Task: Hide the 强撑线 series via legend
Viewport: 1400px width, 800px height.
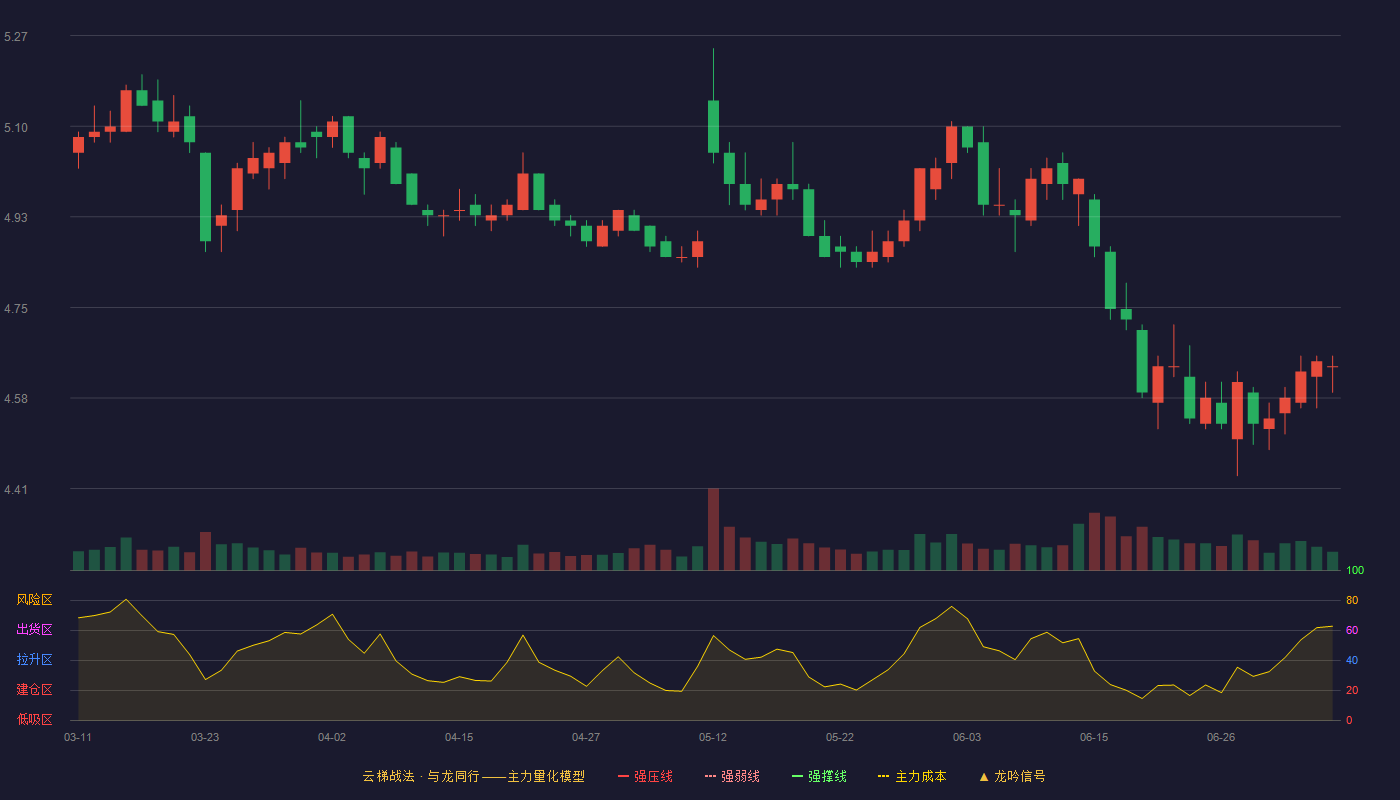Action: click(x=819, y=776)
